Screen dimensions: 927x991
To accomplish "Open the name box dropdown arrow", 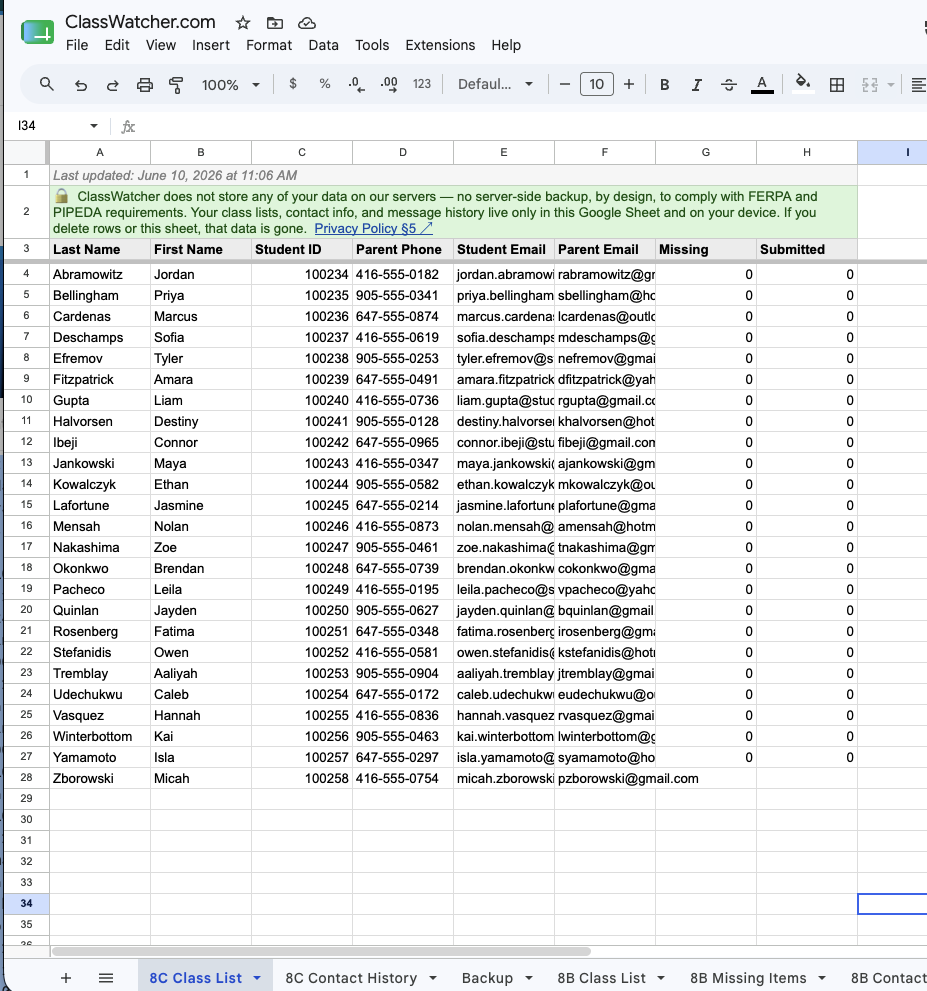I will pyautogui.click(x=94, y=126).
